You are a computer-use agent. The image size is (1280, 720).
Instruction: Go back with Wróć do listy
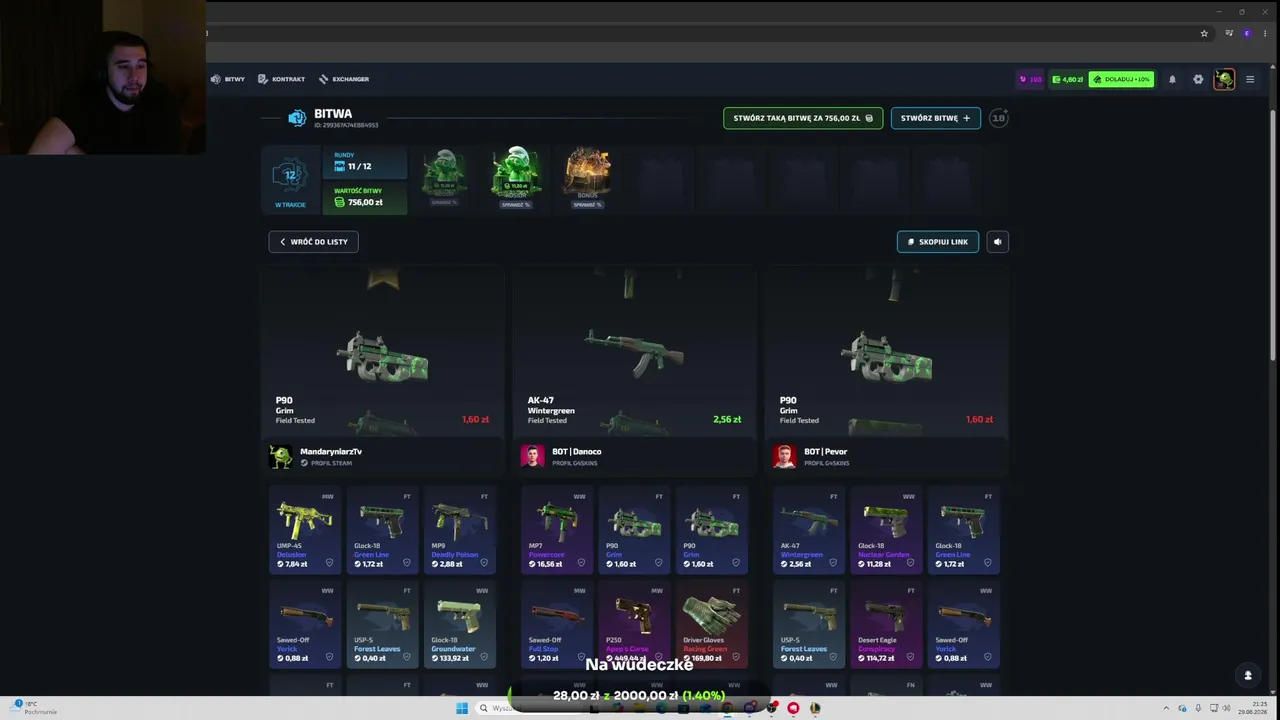313,242
